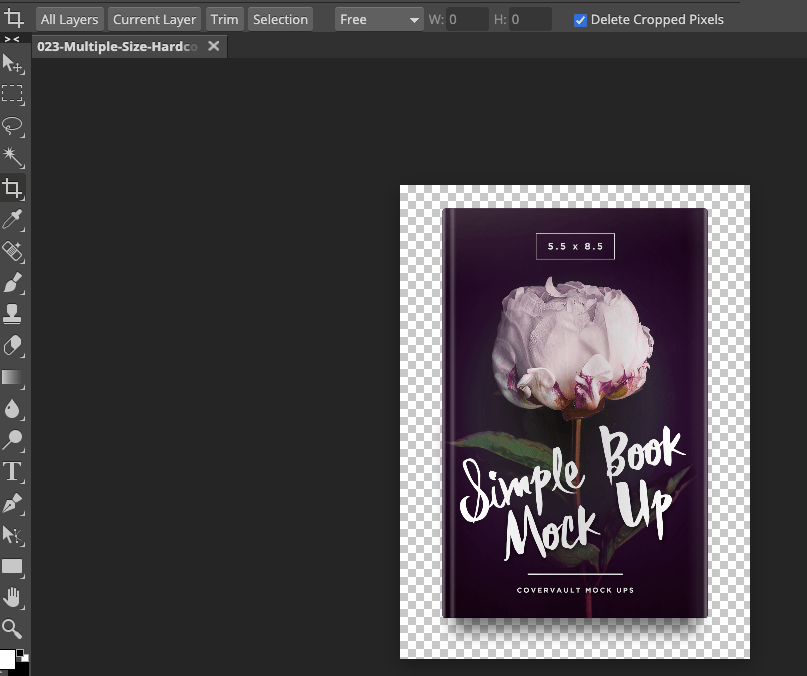The height and width of the screenshot is (676, 807).
Task: Select the Rectangular Marquee tool
Action: 12,95
